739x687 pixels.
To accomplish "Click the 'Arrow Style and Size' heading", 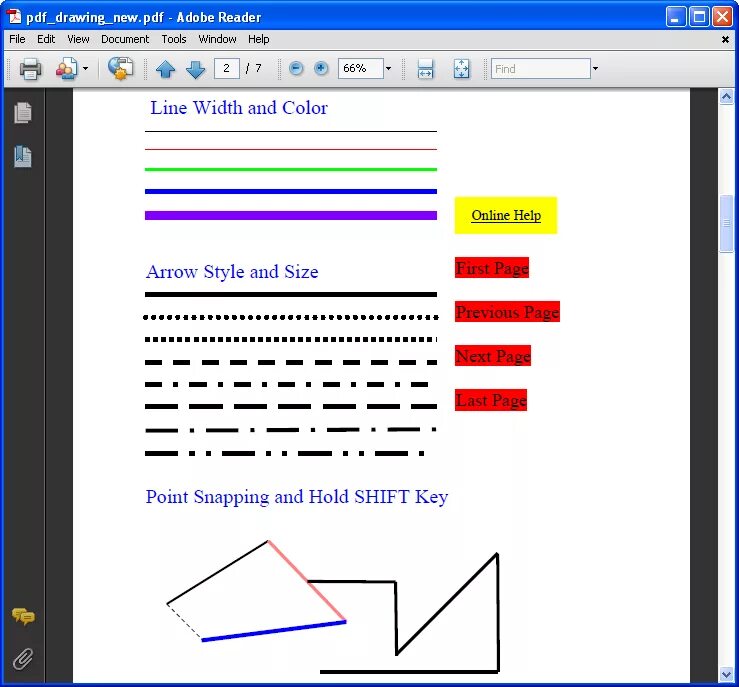I will coord(232,272).
